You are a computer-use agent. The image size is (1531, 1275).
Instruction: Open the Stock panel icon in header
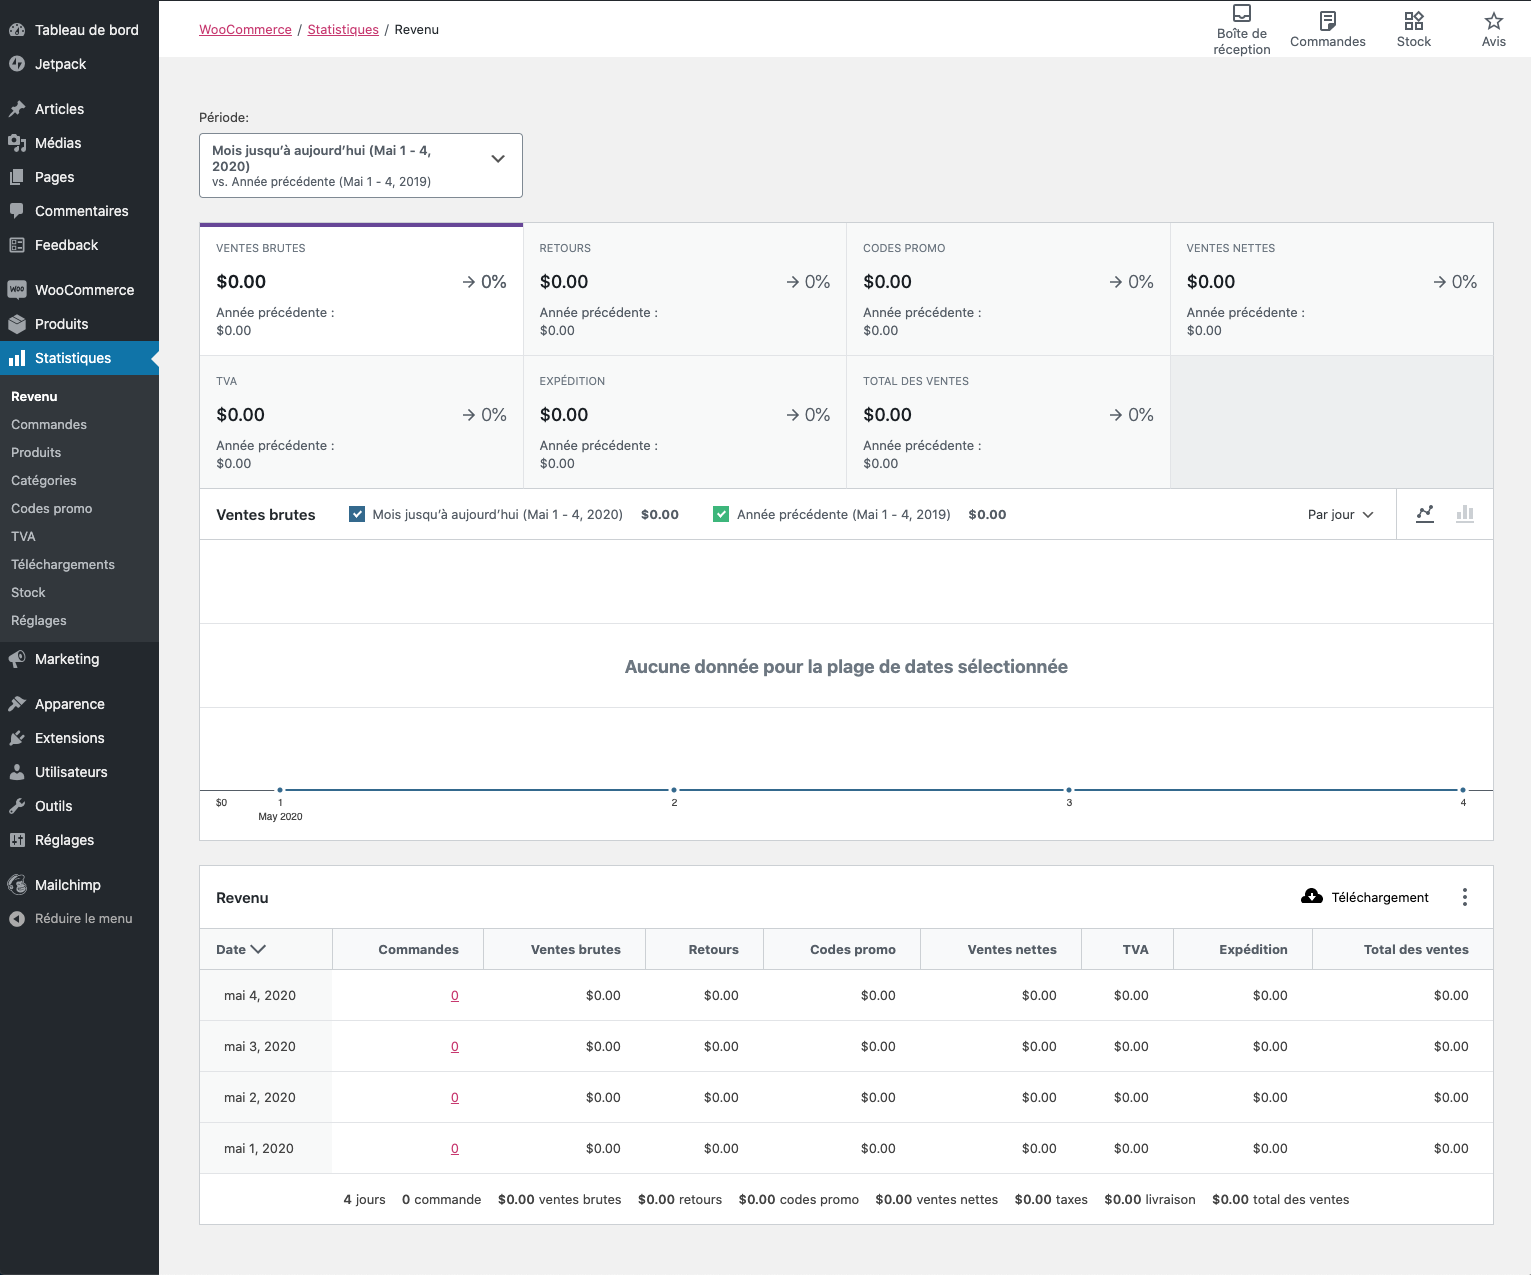coord(1413,21)
